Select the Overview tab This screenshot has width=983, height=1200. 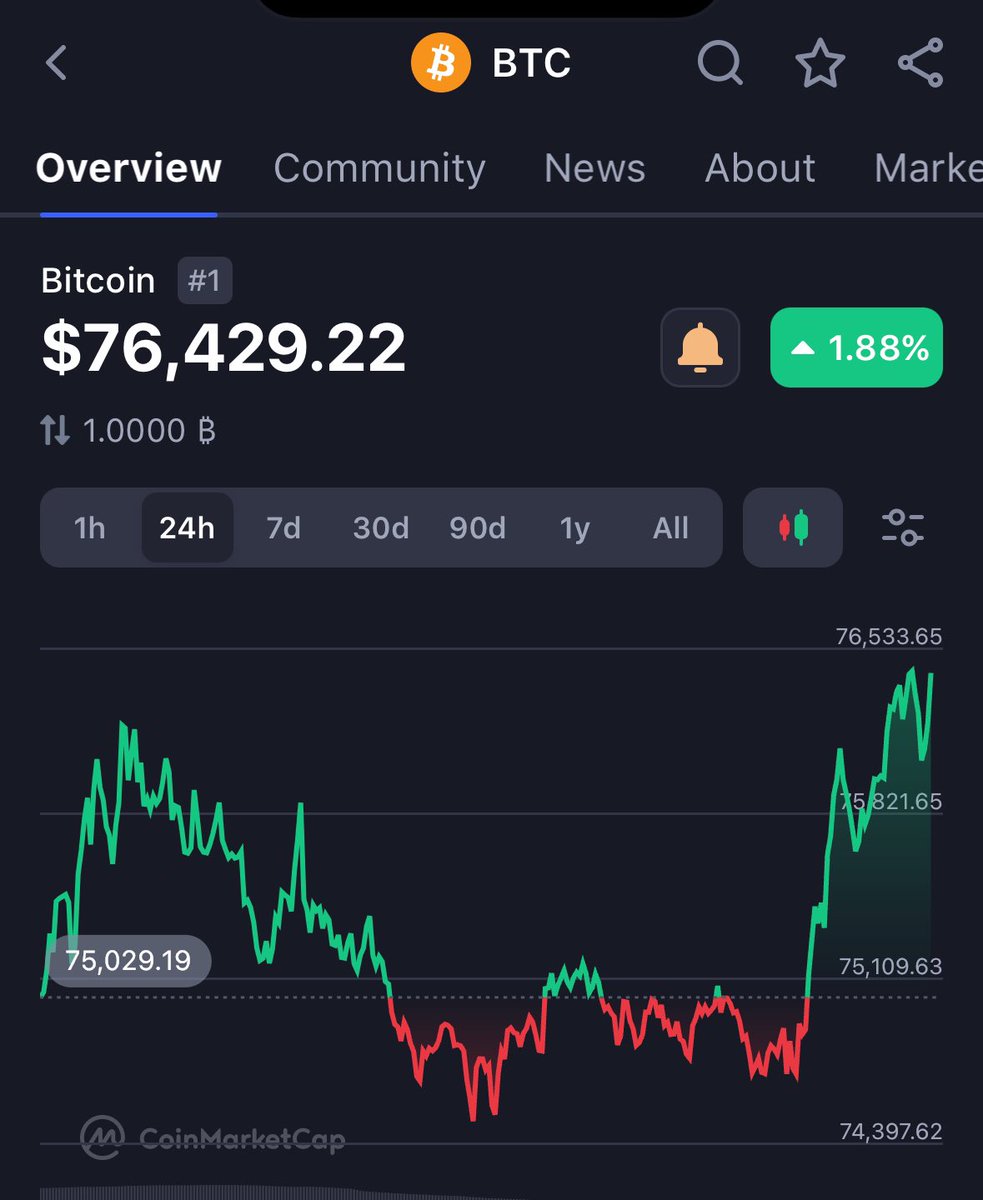[x=128, y=168]
